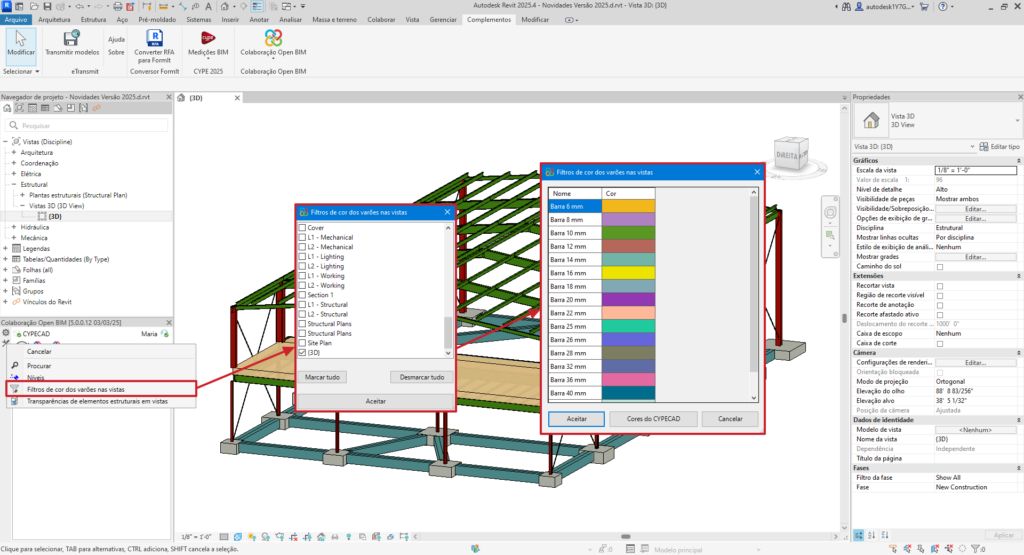The width and height of the screenshot is (1024, 555).
Task: Click the Edit type icon in Properties panel
Action: click(984, 146)
